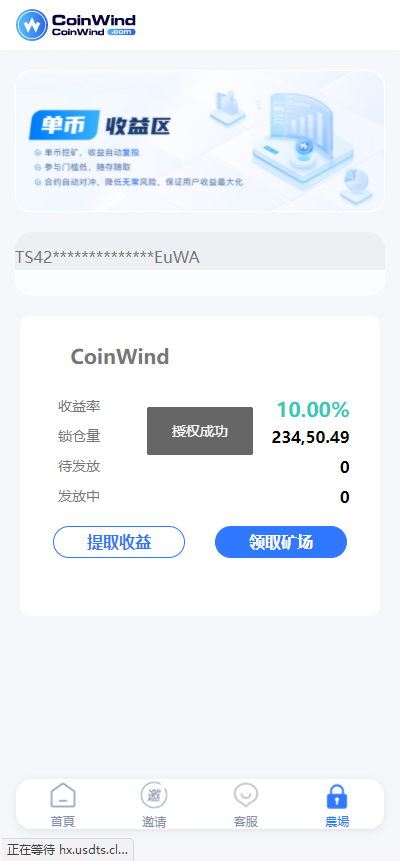Click the masked wallet address TS42…EuWA

(107, 257)
